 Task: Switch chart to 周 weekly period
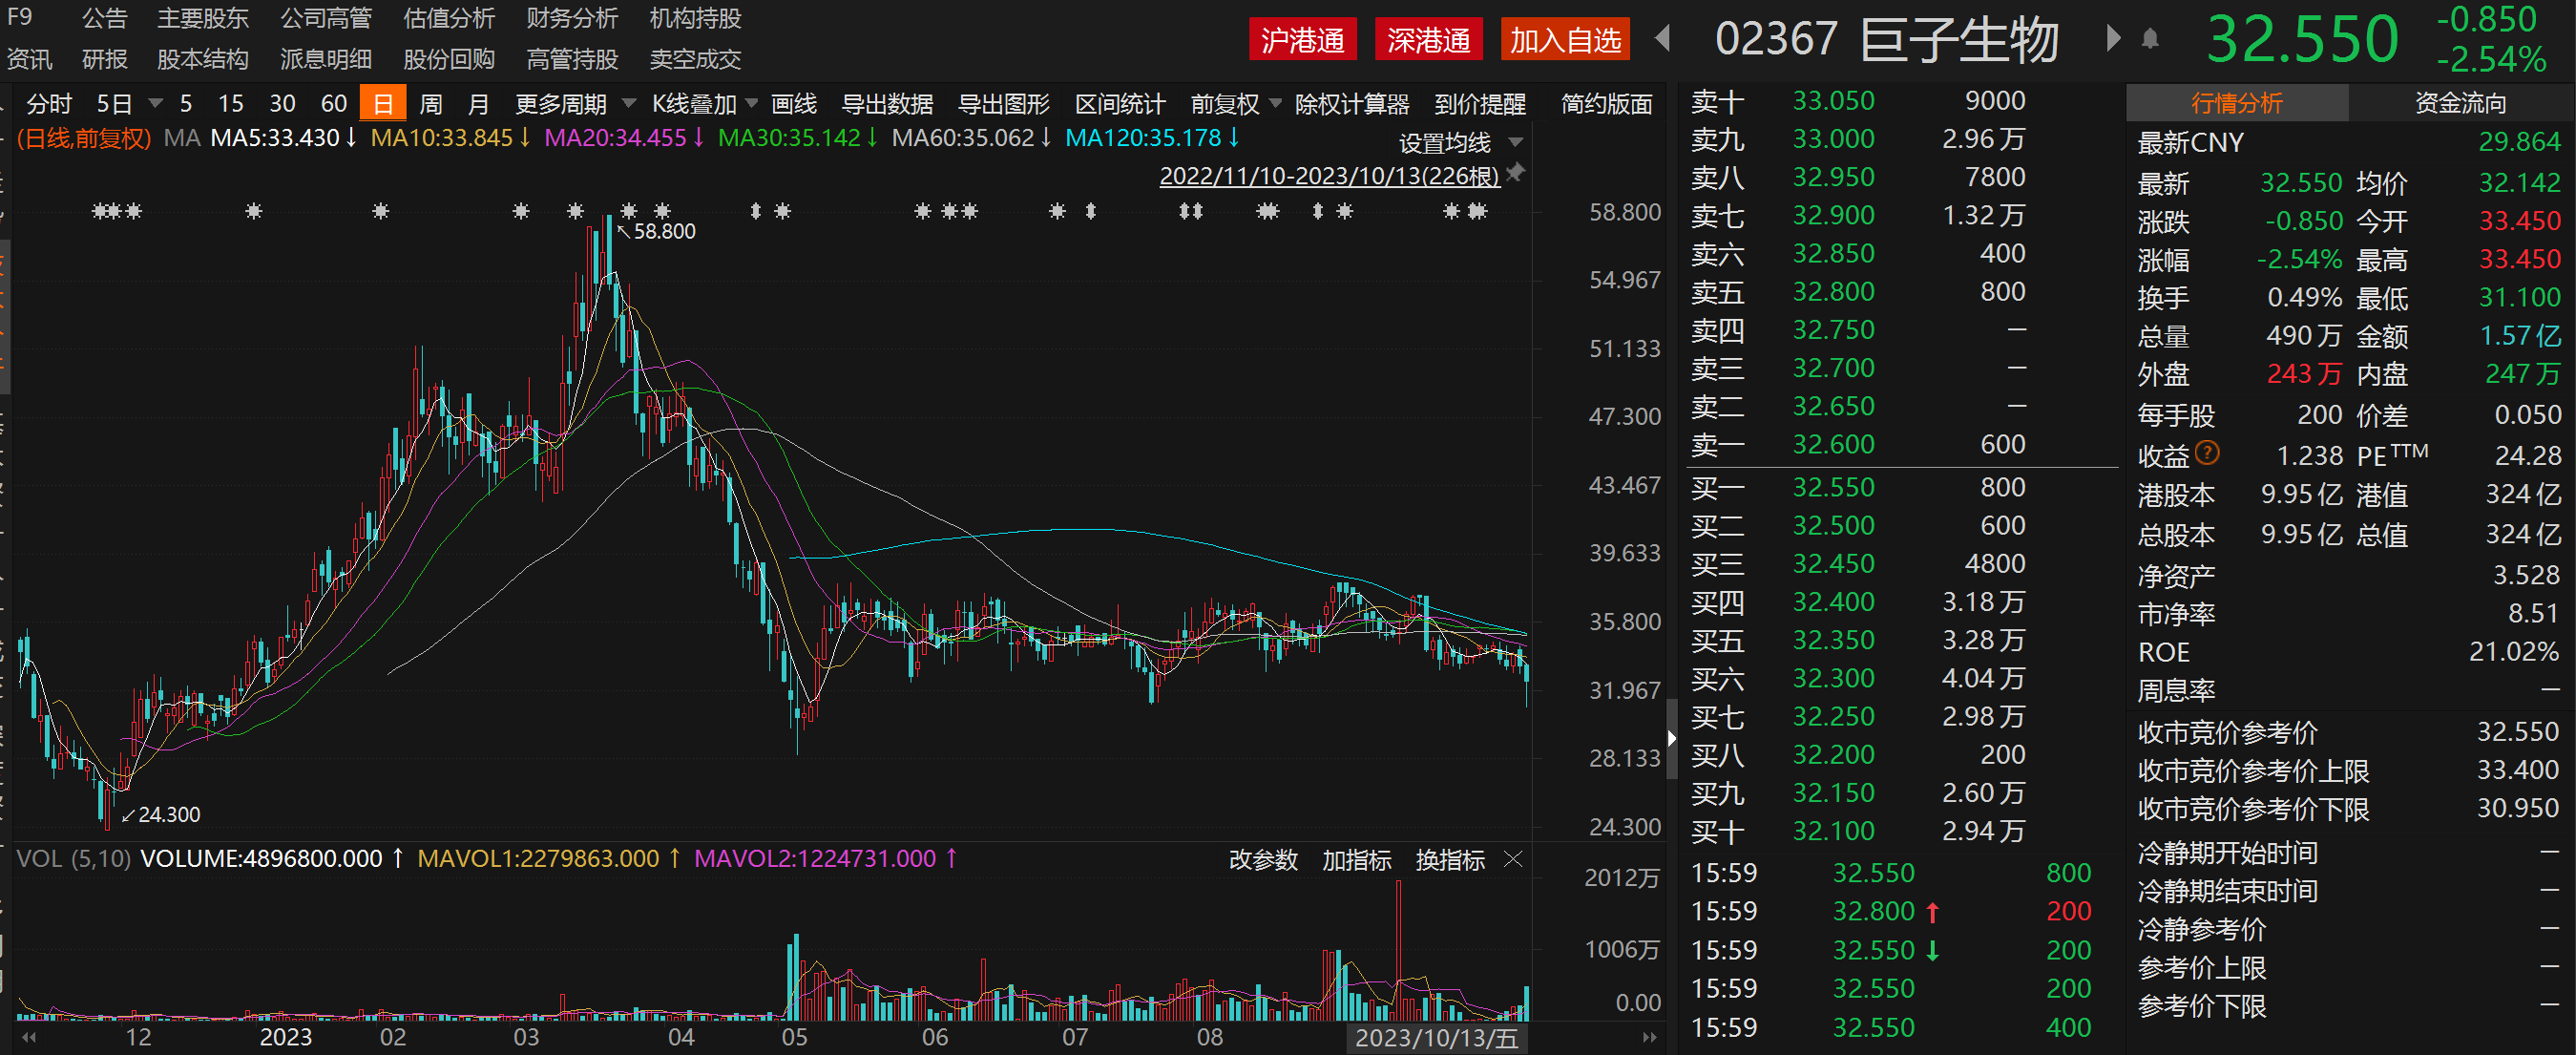point(431,104)
